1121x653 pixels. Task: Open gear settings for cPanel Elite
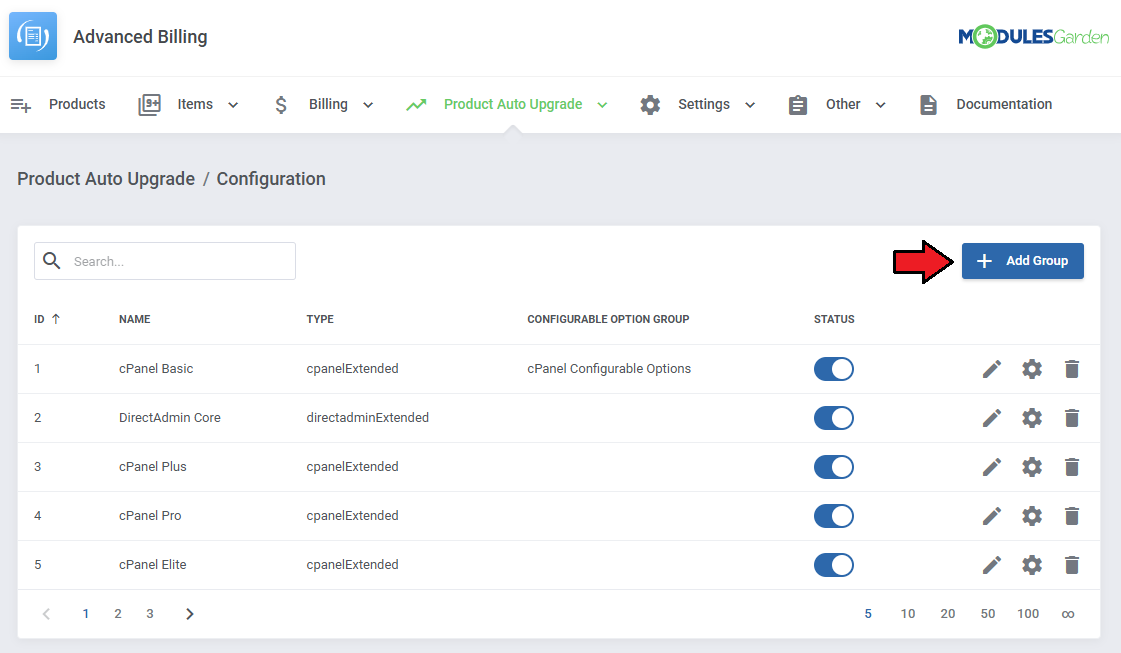point(1032,565)
